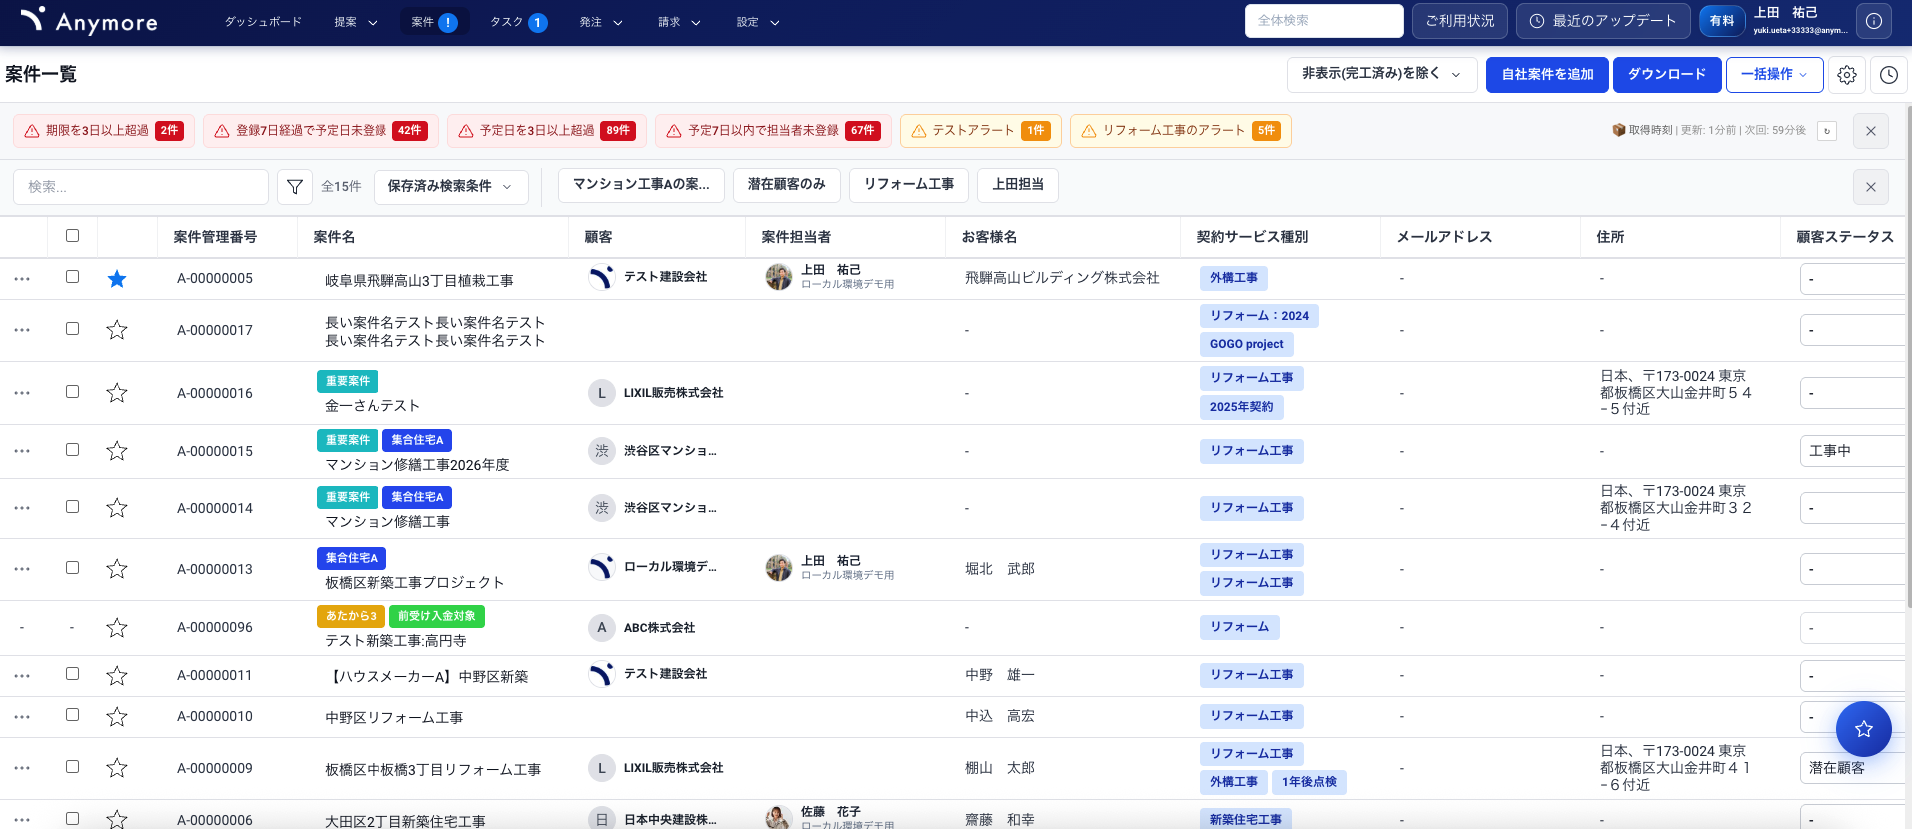Open the history clock icon
The width and height of the screenshot is (1912, 829).
click(1889, 75)
